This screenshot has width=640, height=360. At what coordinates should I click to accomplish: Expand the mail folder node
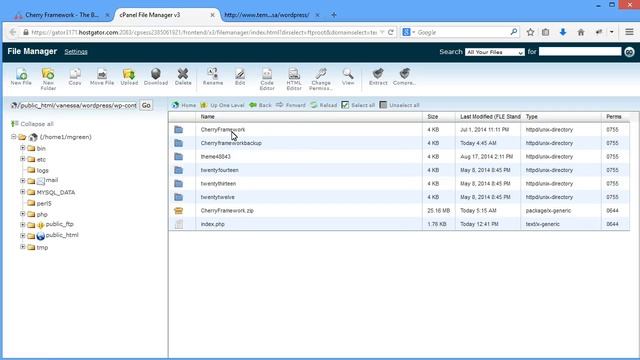[23, 180]
